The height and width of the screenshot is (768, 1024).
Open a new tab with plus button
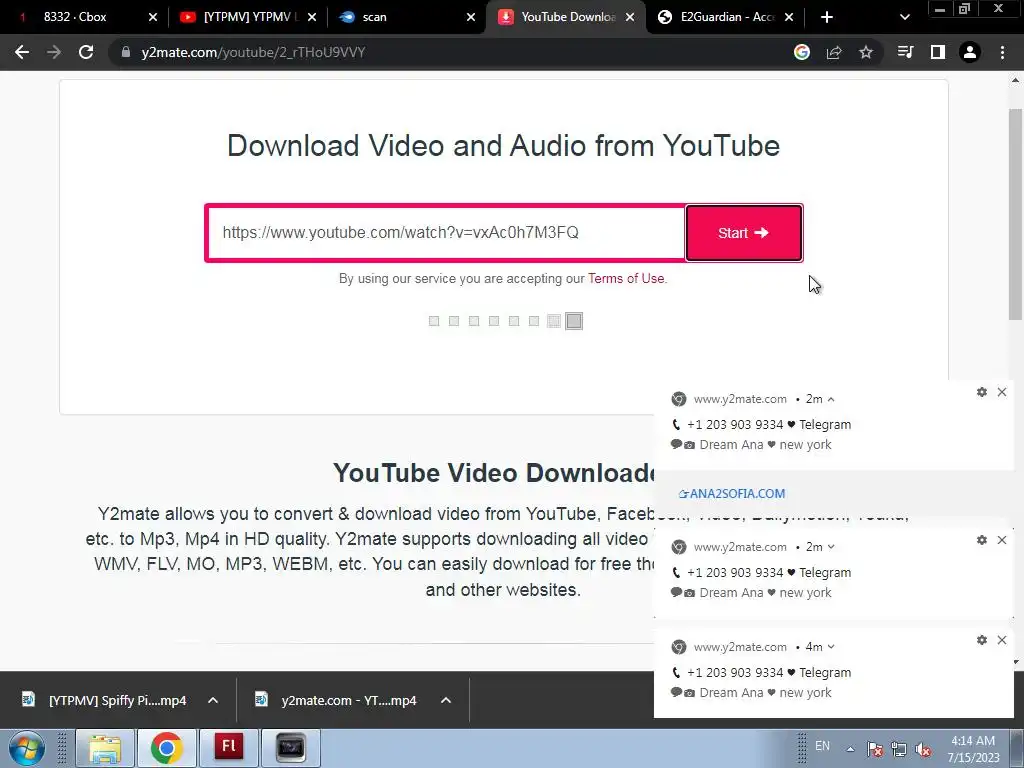click(827, 17)
